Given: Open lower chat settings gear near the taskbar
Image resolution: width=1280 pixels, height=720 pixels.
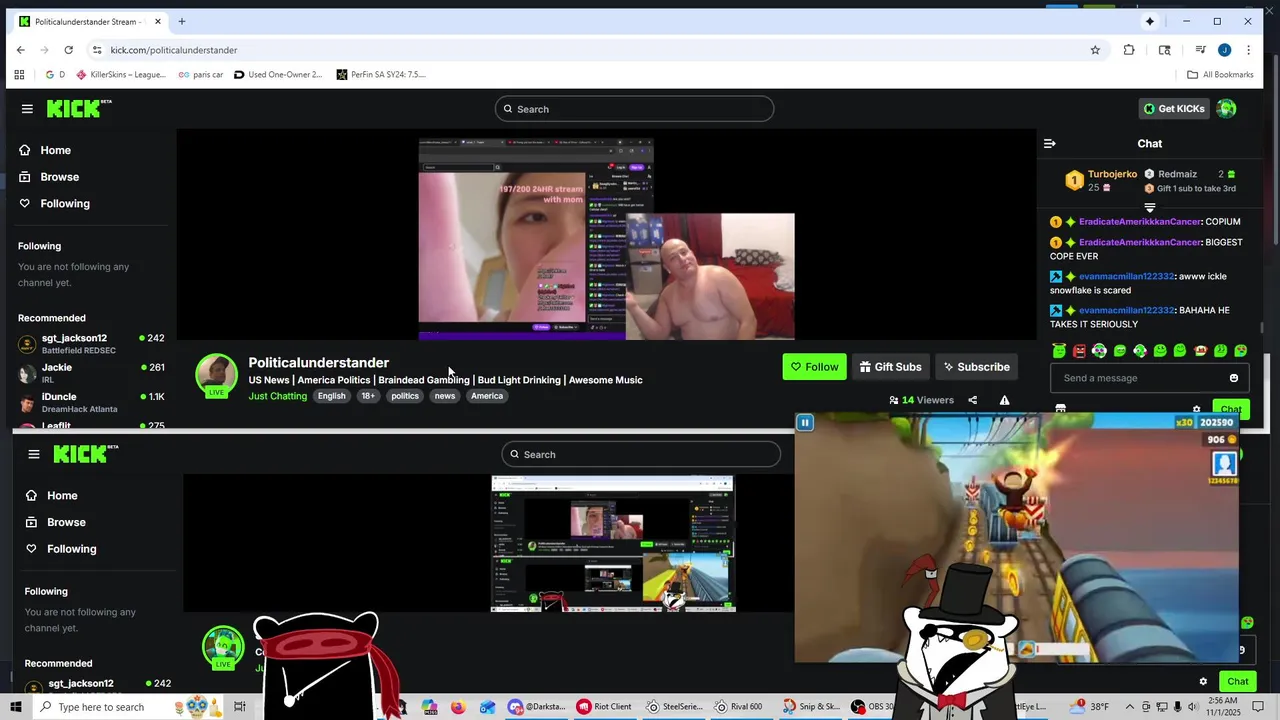Looking at the screenshot, I should click(x=1203, y=682).
